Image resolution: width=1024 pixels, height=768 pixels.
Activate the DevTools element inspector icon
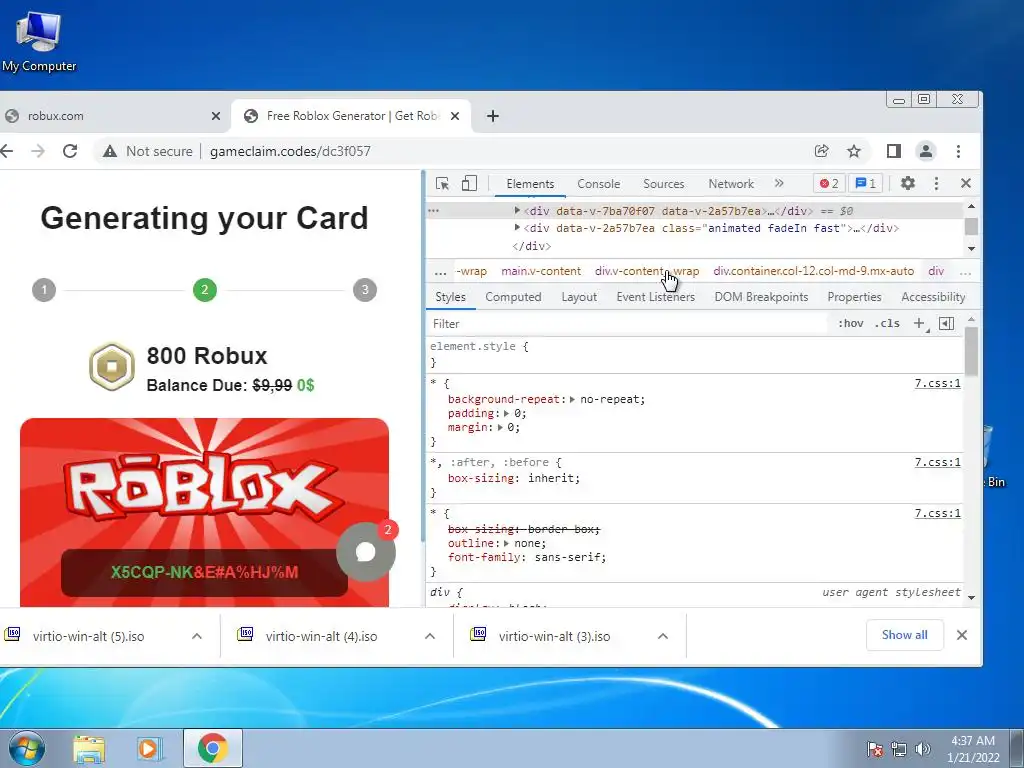tap(442, 184)
